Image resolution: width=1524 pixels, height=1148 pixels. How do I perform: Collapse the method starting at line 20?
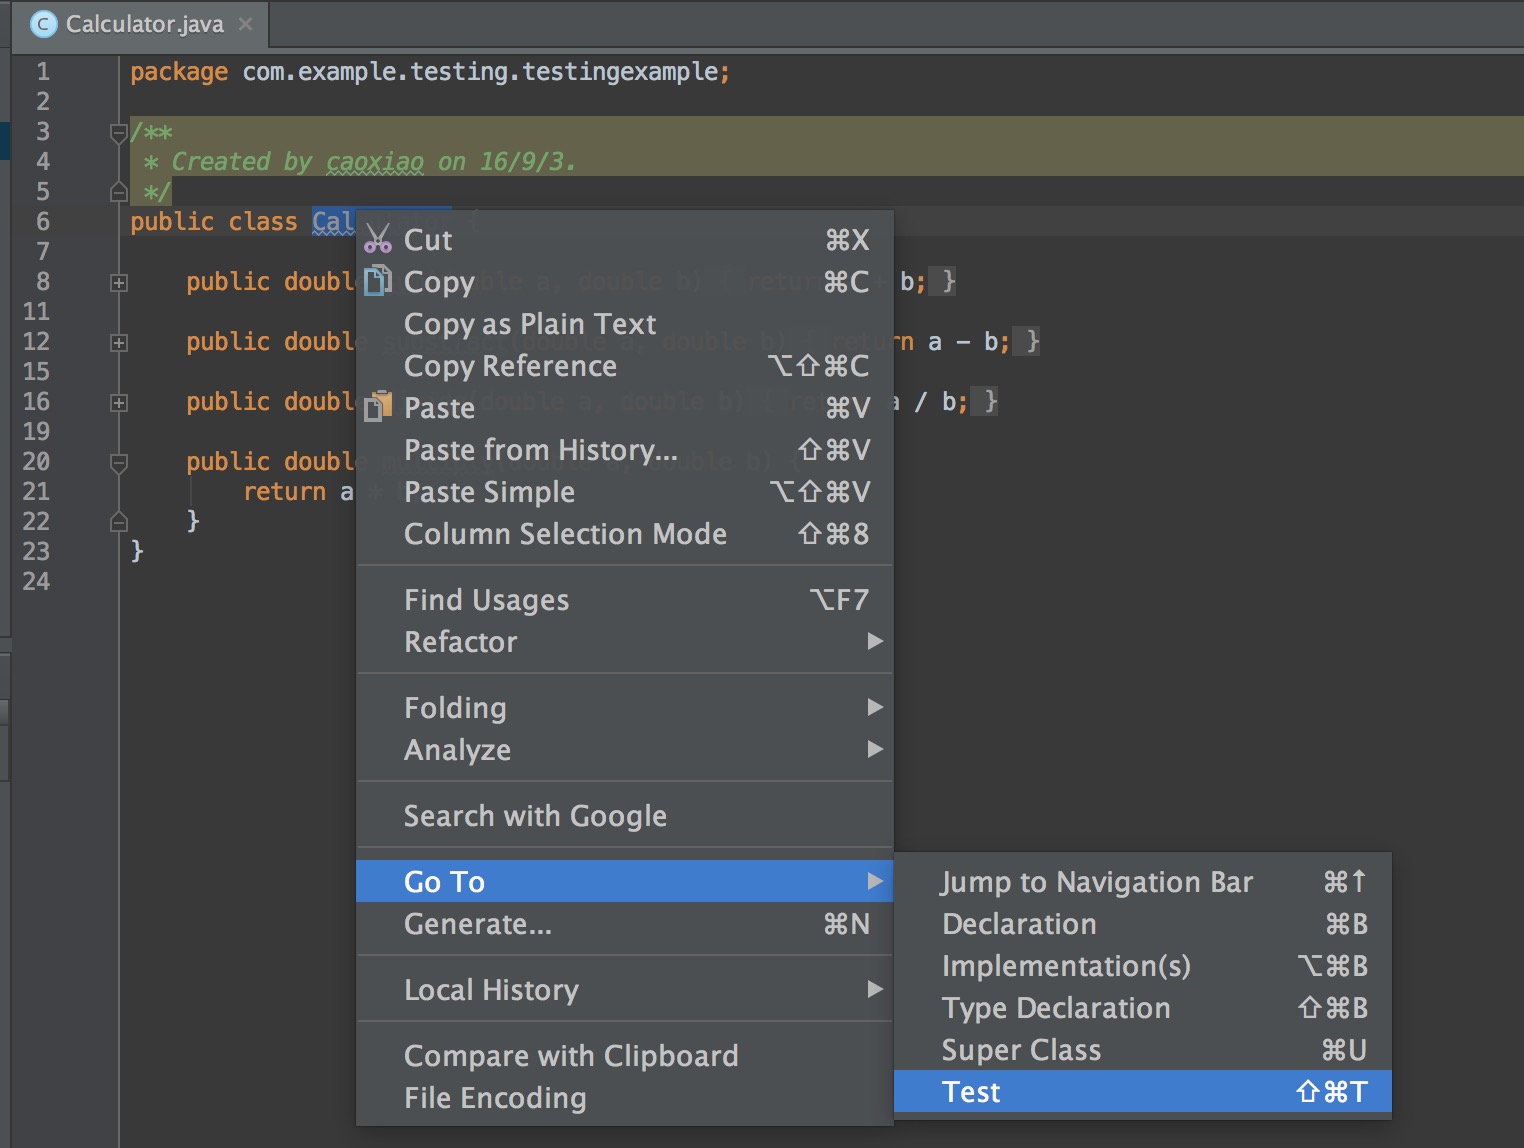click(118, 463)
